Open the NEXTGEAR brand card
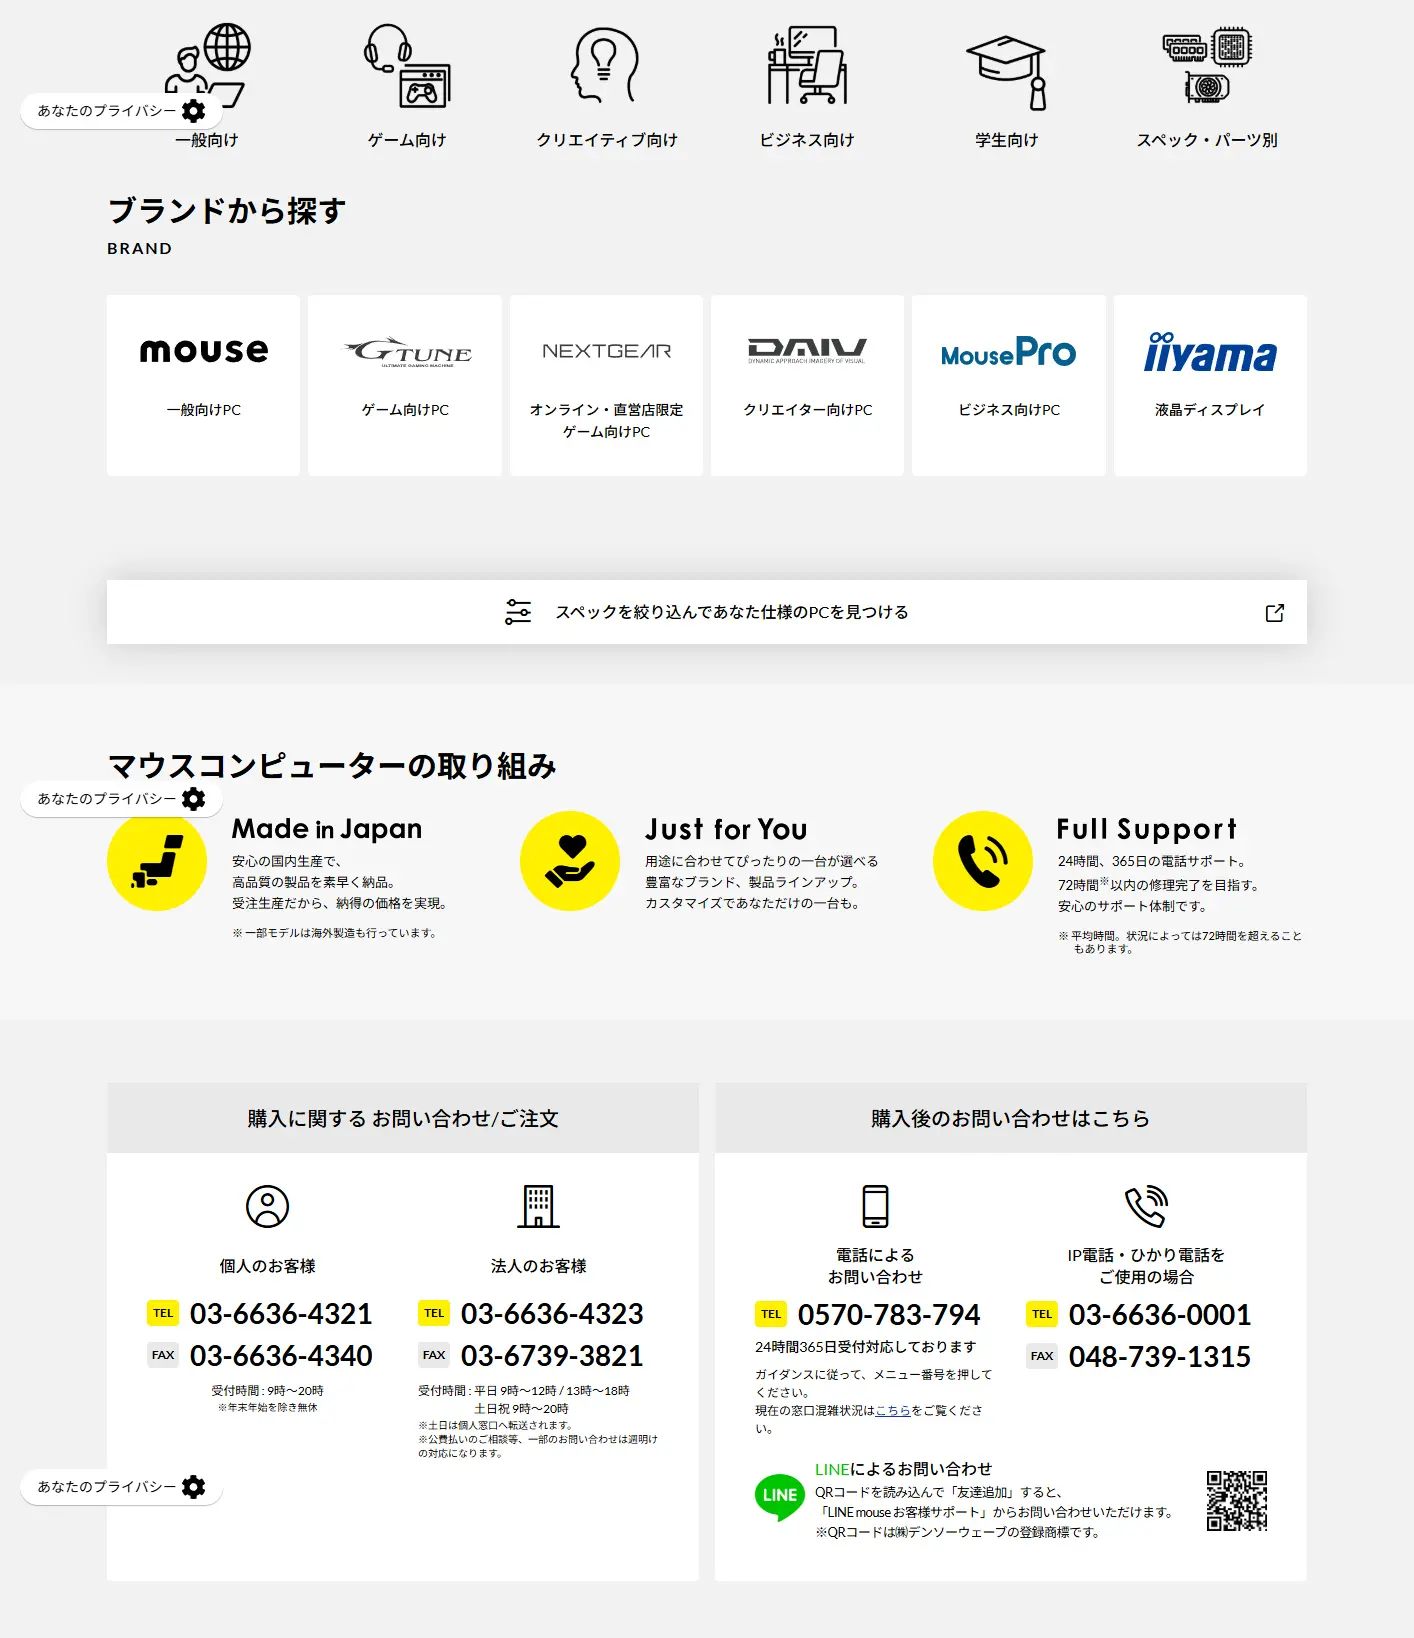The image size is (1414, 1638). 606,385
